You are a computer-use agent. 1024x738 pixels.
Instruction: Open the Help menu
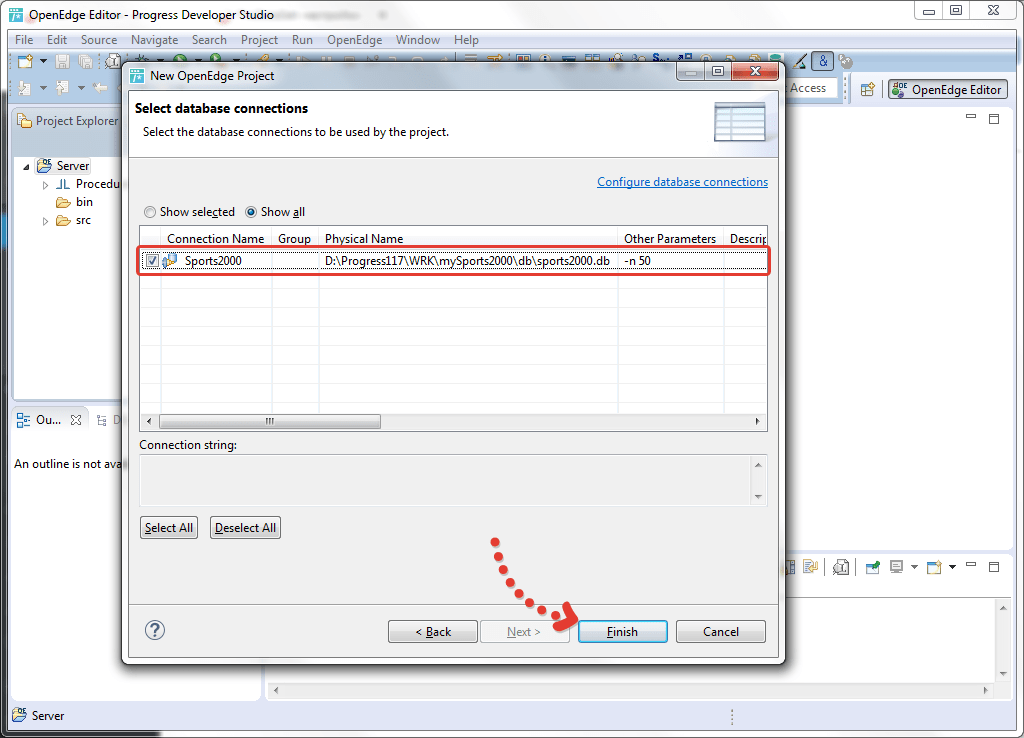tap(466, 40)
